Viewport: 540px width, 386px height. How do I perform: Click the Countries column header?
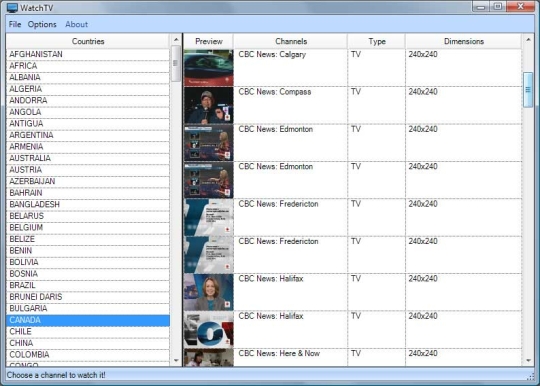click(x=88, y=41)
